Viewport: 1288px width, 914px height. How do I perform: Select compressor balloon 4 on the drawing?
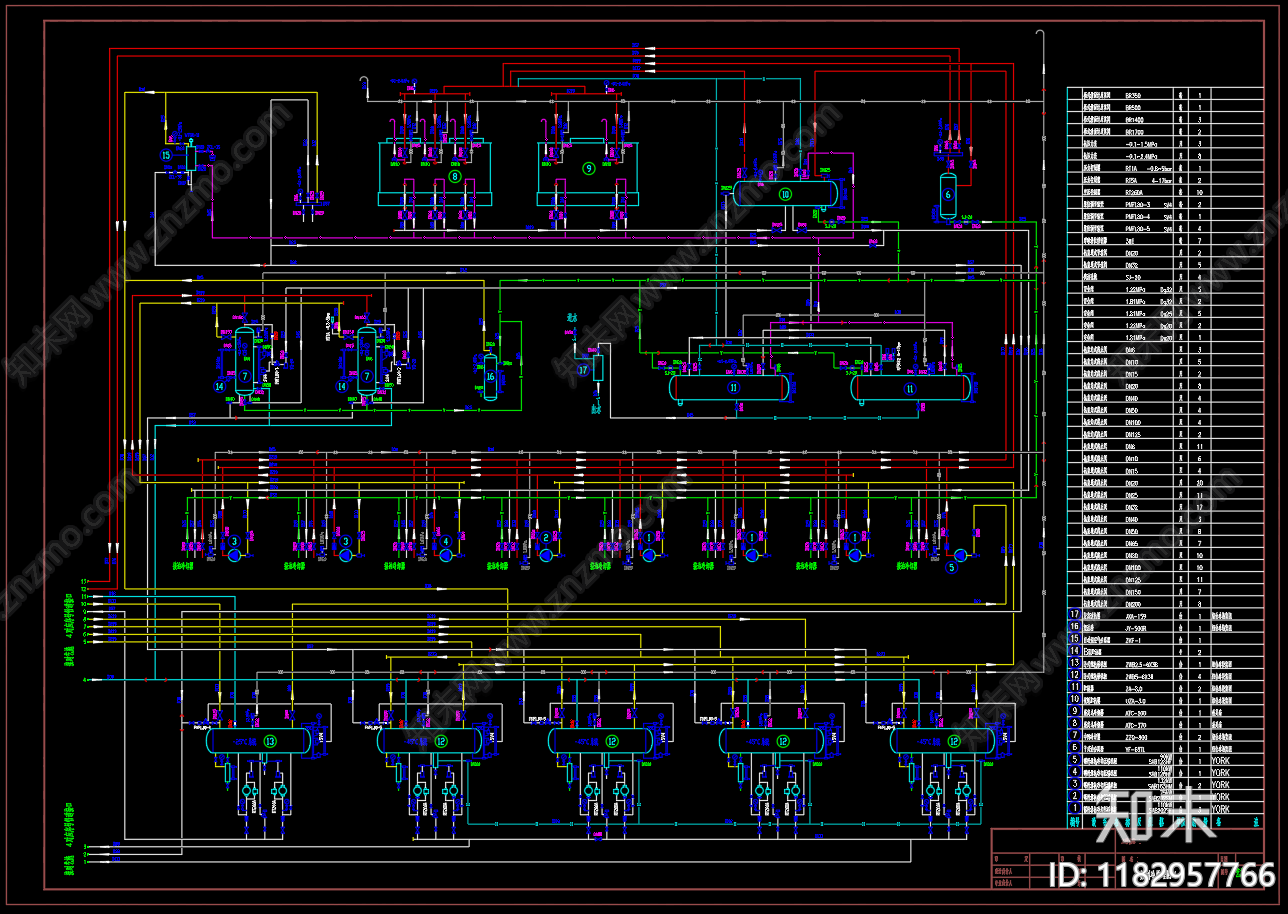pos(446,541)
